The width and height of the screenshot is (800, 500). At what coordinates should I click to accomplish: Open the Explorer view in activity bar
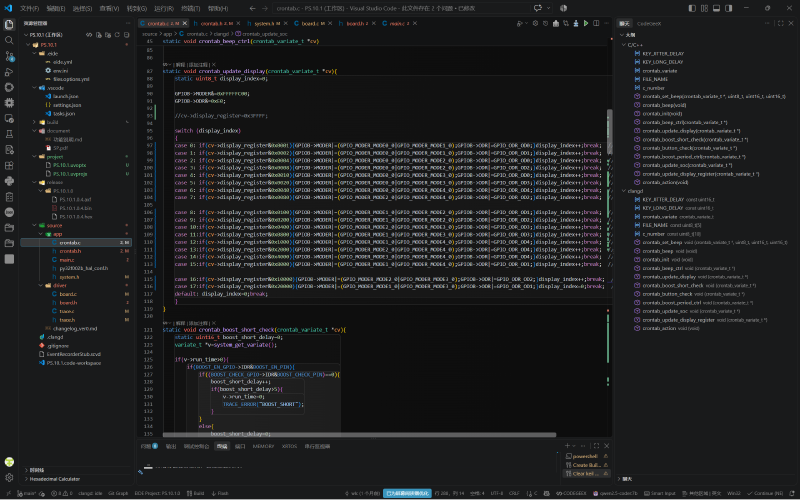pyautogui.click(x=9, y=24)
